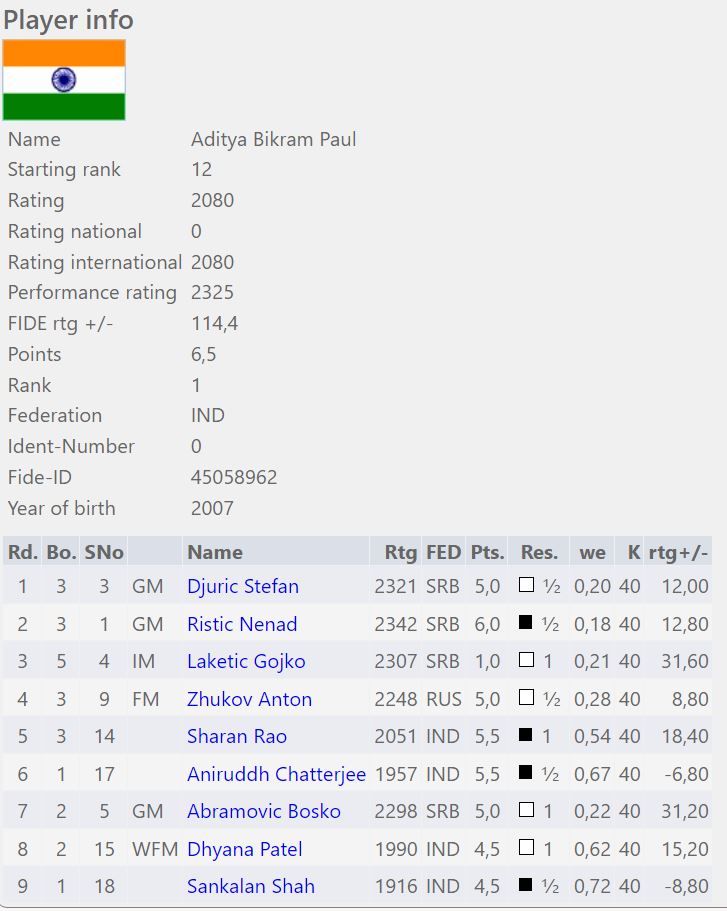Click white piece icon in round 1
The image size is (727, 911).
[x=526, y=586]
